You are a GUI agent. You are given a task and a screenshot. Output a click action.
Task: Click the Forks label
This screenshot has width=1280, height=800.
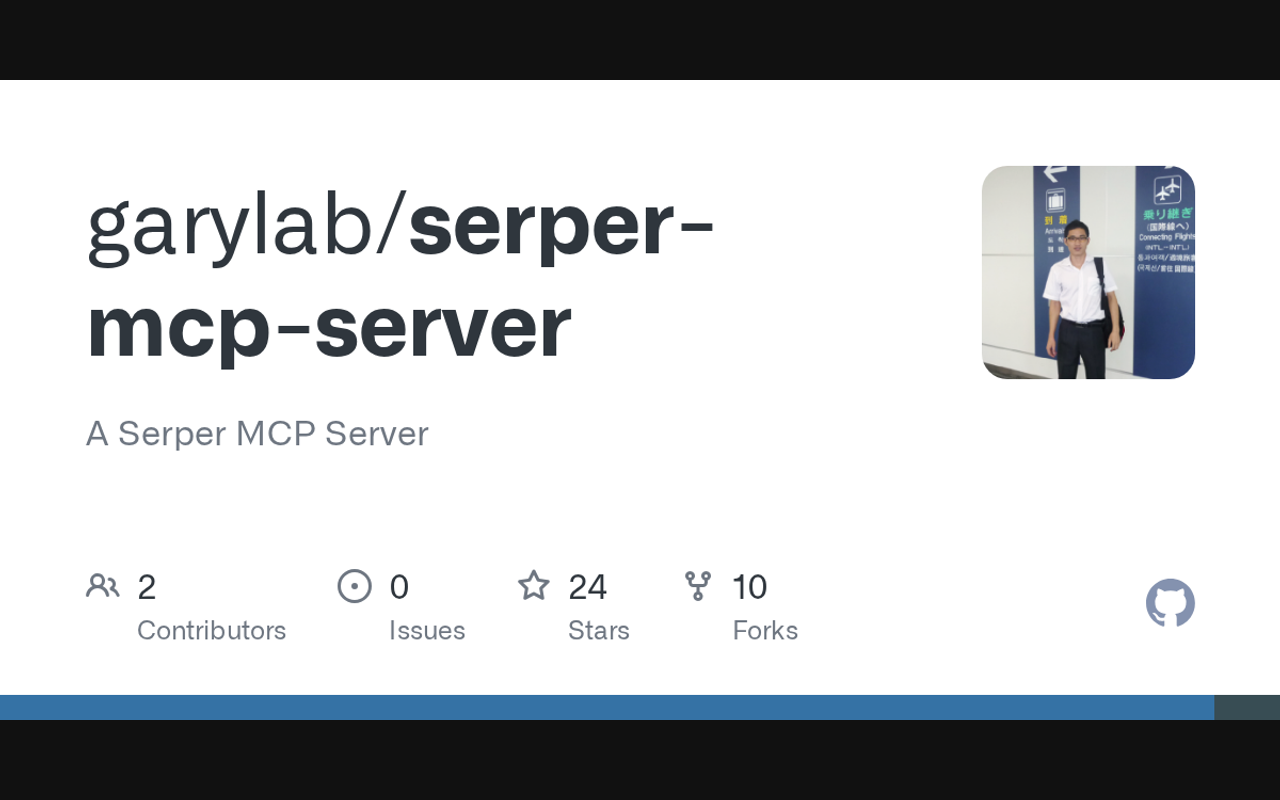(765, 630)
